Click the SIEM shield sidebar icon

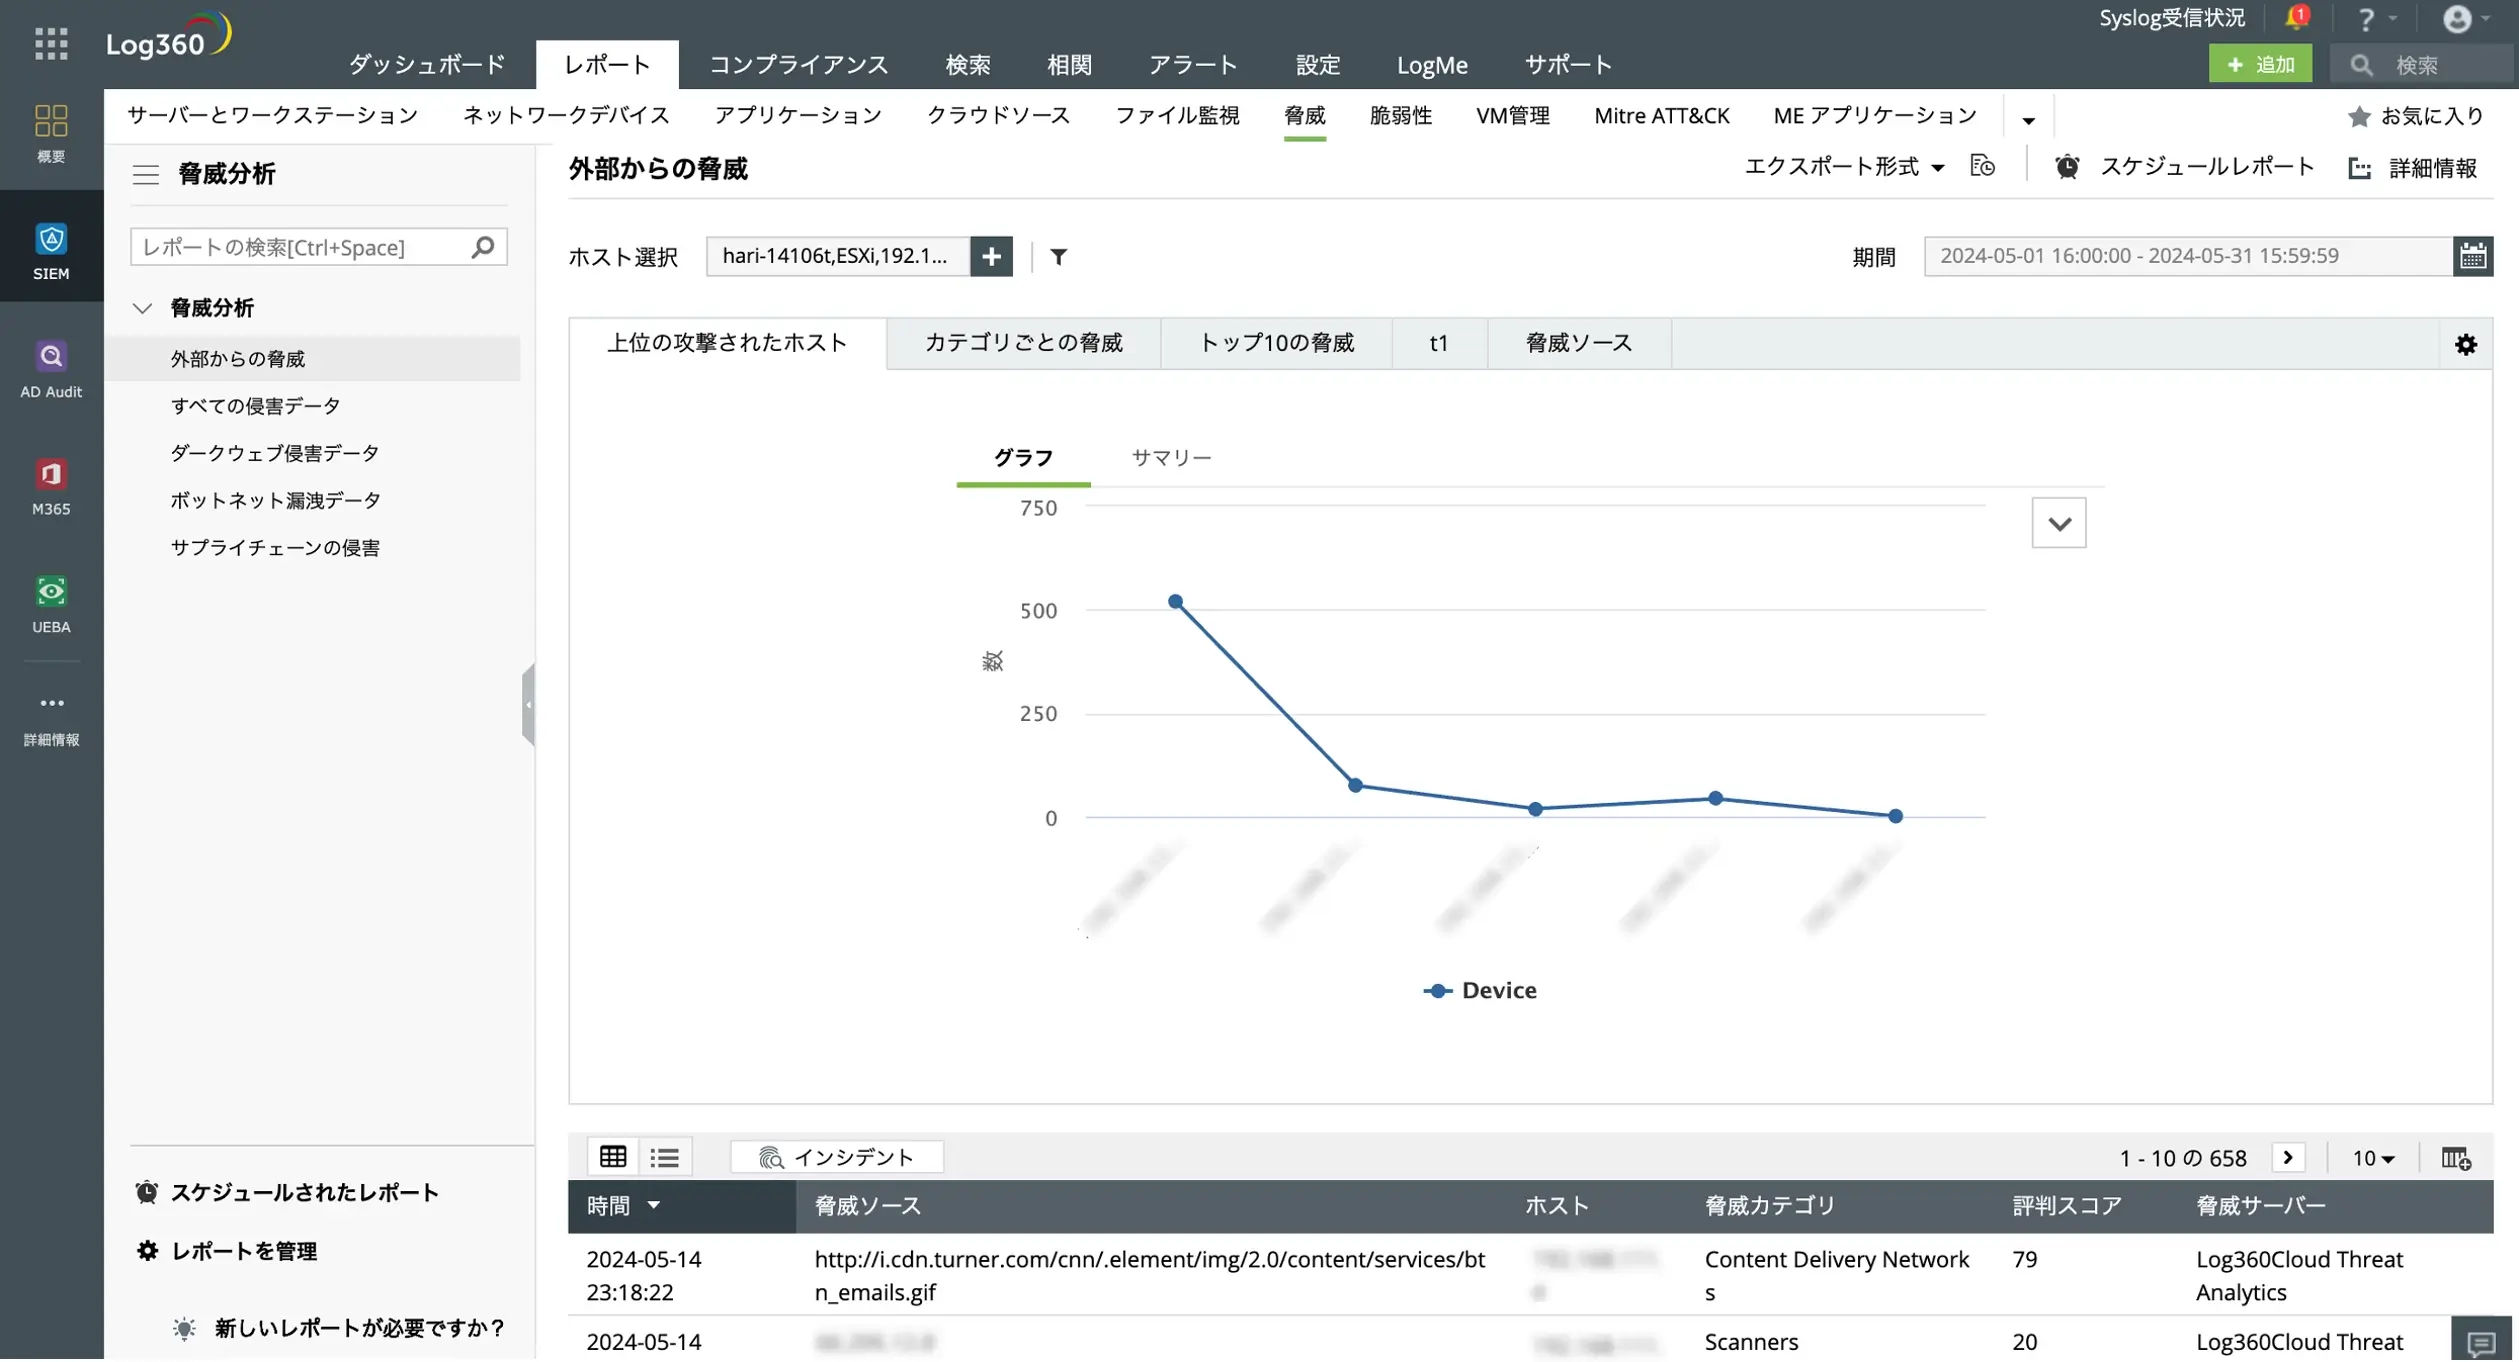[x=51, y=240]
